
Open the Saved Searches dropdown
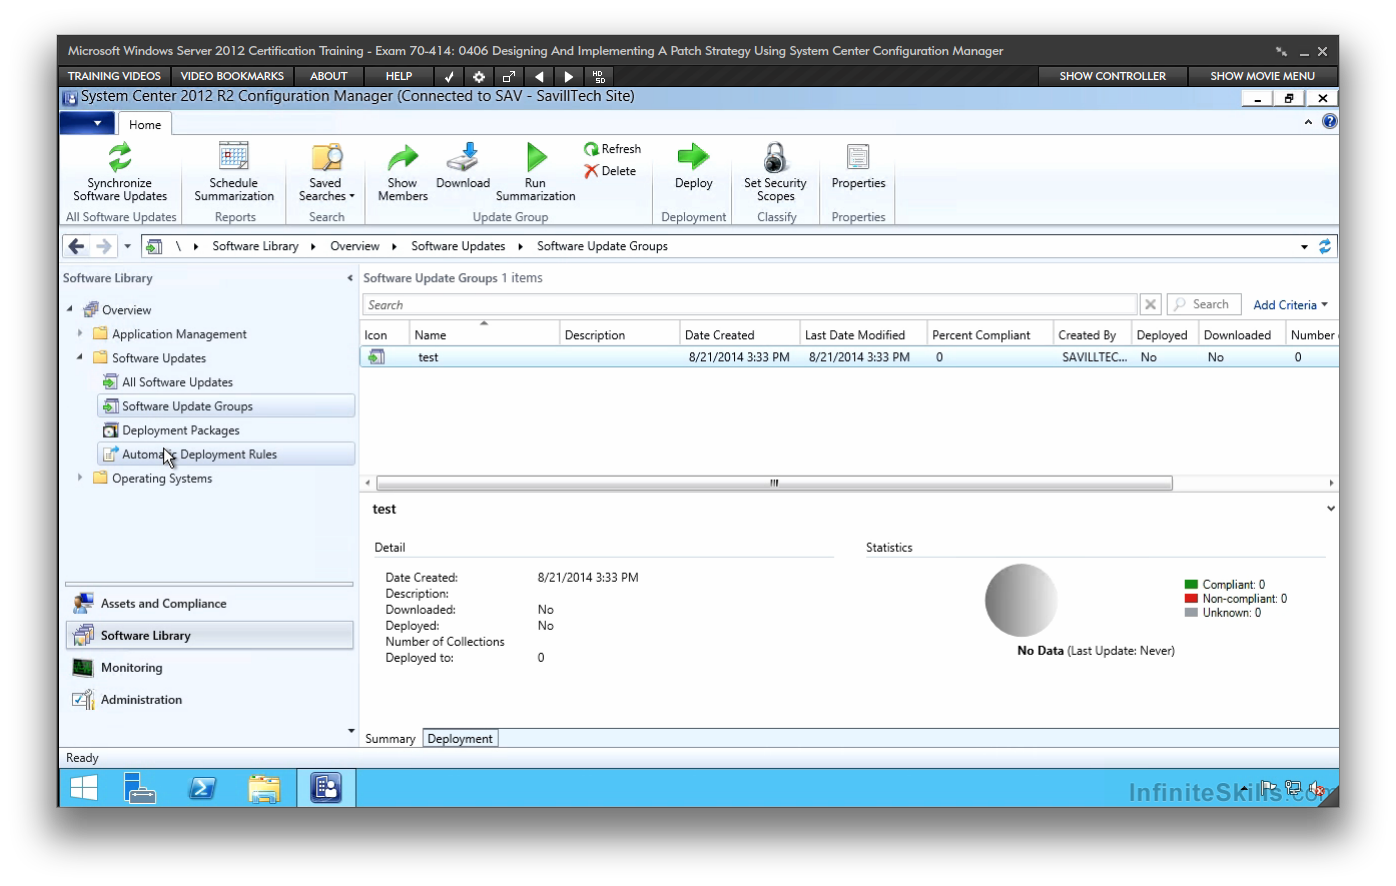pos(326,171)
